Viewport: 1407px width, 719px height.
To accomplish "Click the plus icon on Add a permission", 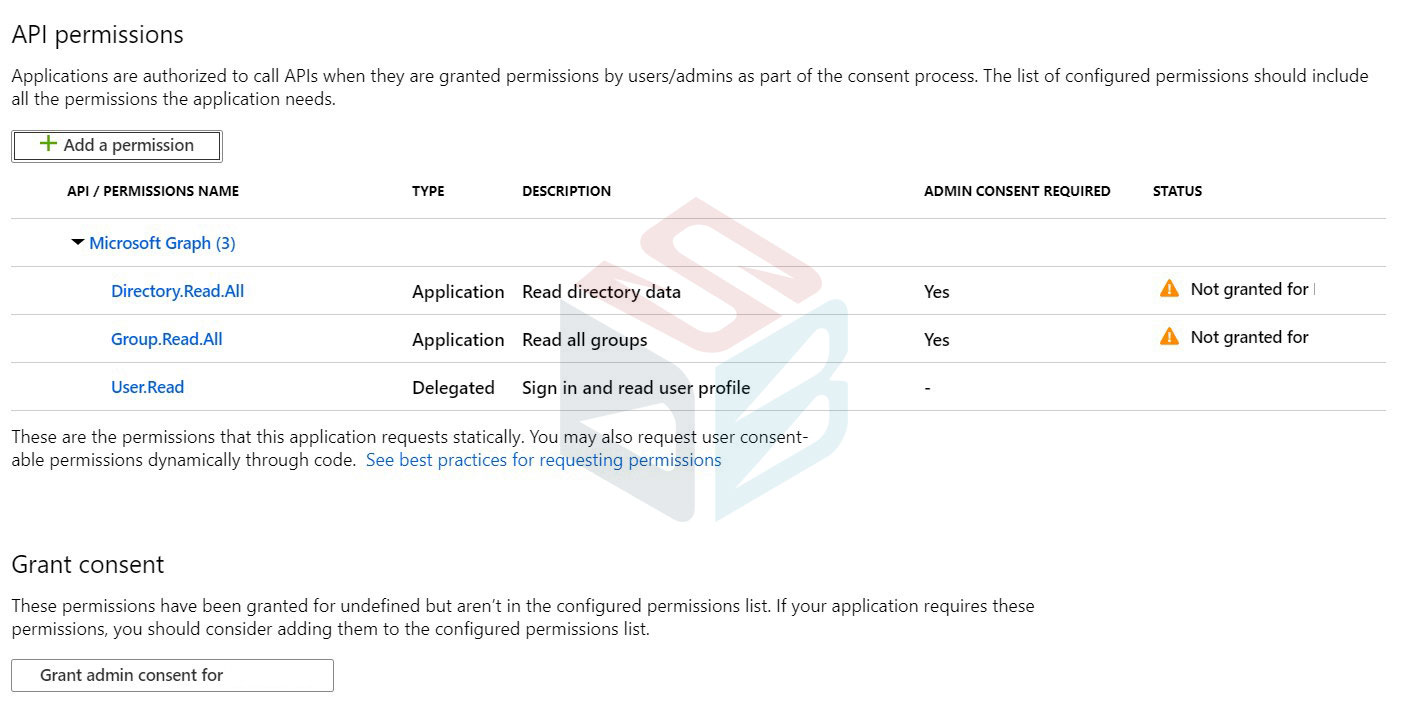I will coord(47,144).
